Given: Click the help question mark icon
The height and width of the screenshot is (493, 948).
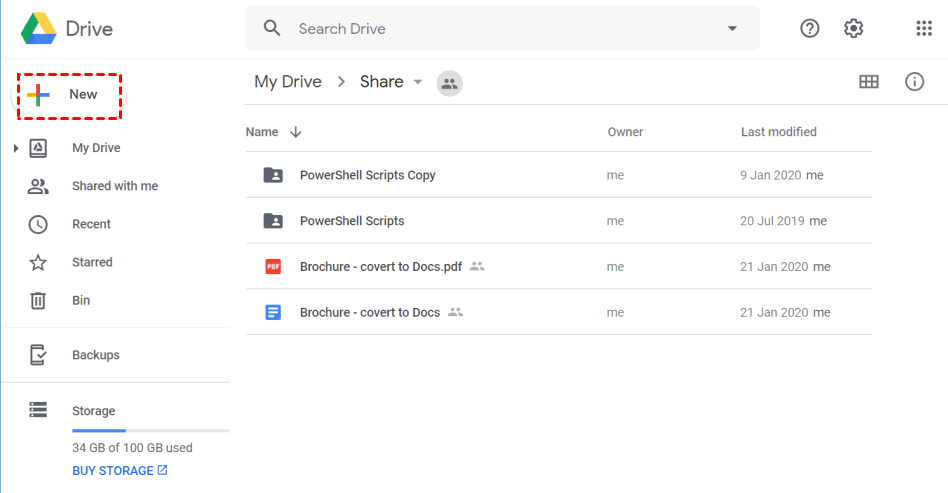Looking at the screenshot, I should pos(810,28).
